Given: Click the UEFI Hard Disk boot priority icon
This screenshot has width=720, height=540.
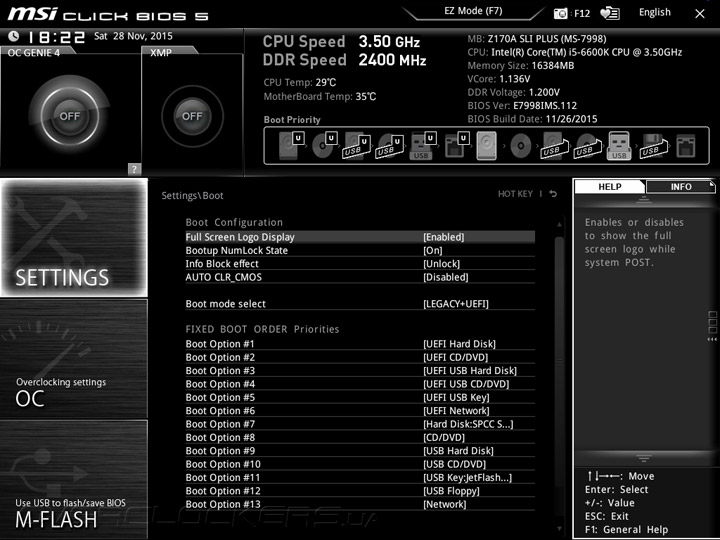Looking at the screenshot, I should click(x=291, y=146).
